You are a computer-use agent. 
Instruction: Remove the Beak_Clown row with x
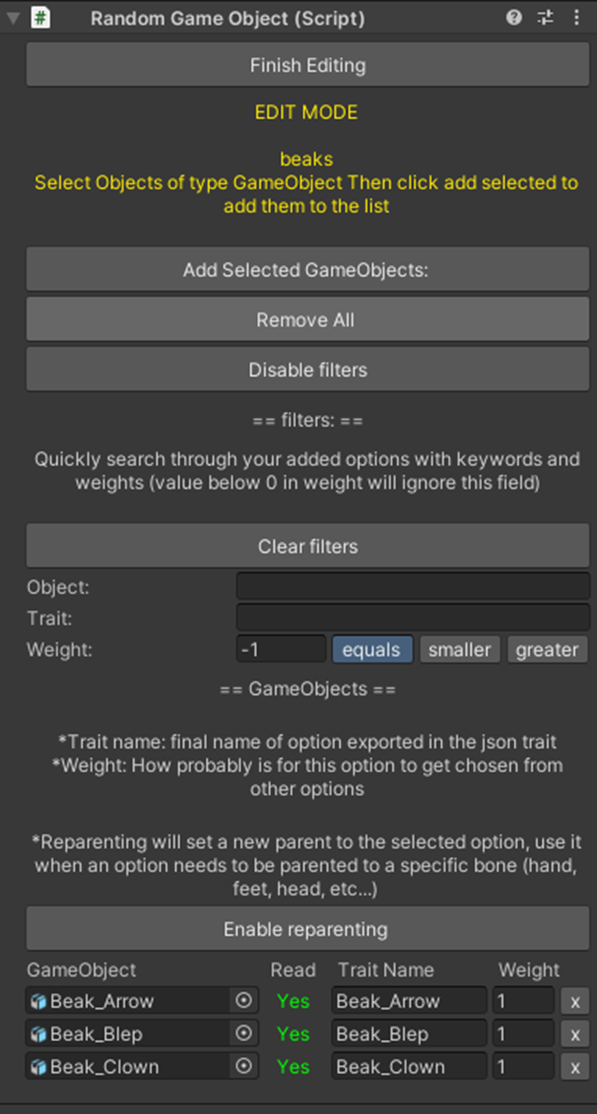coord(575,1067)
